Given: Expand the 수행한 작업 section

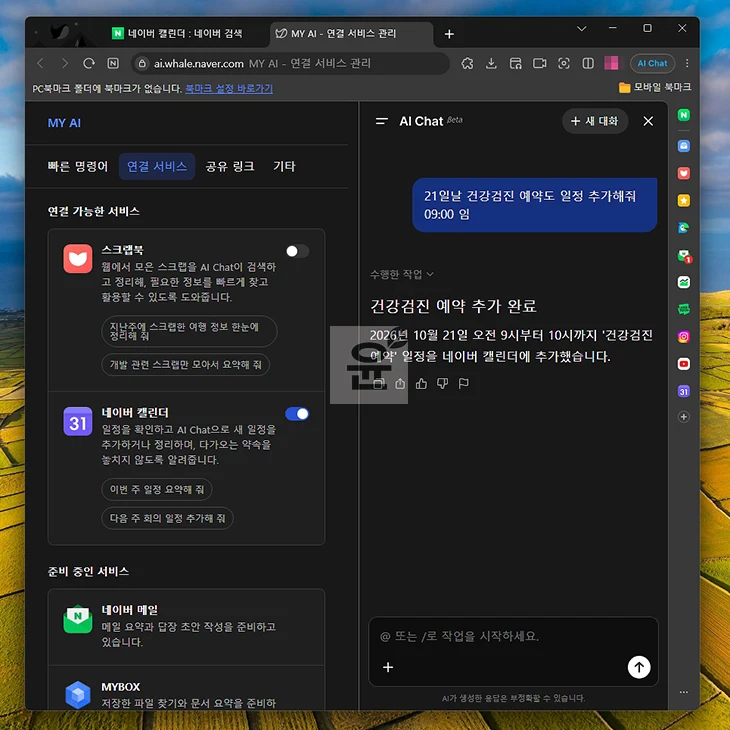Looking at the screenshot, I should (402, 274).
